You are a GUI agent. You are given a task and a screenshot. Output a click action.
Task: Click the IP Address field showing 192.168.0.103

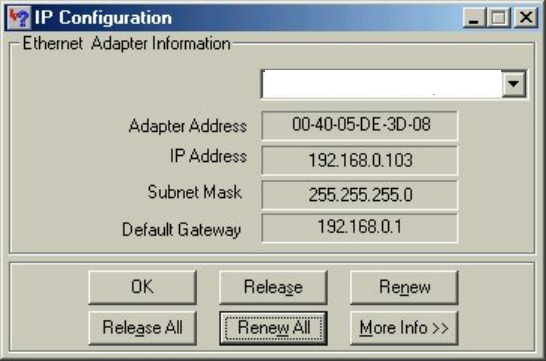[x=359, y=160]
